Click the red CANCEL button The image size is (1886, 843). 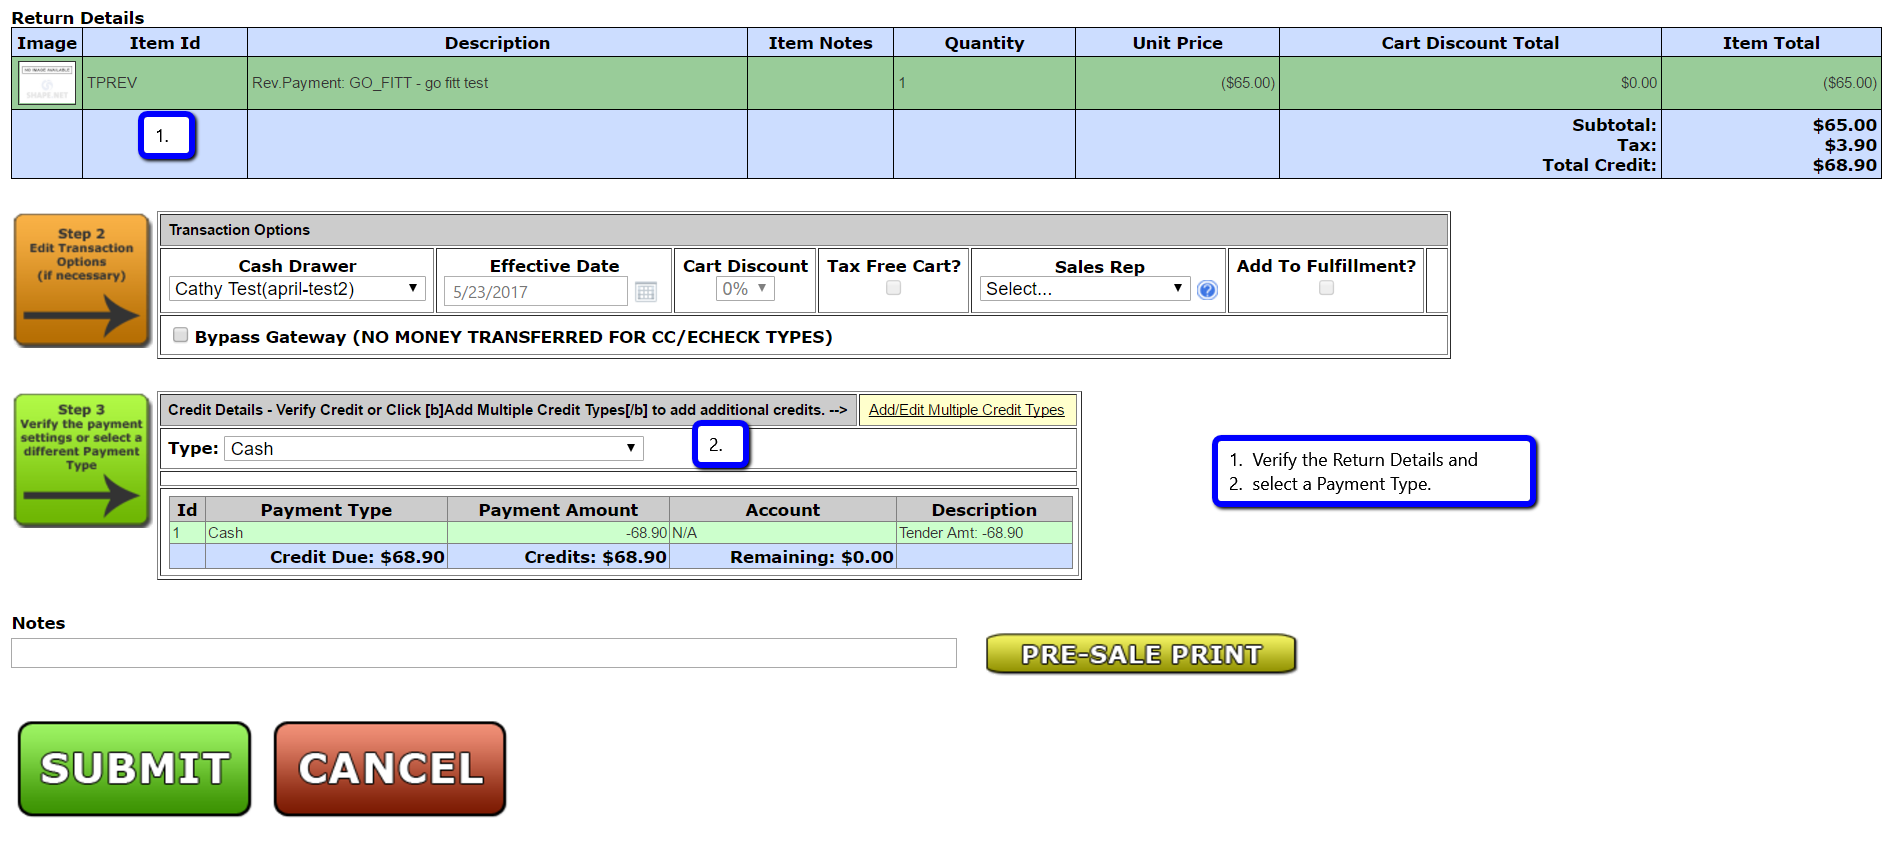[390, 769]
